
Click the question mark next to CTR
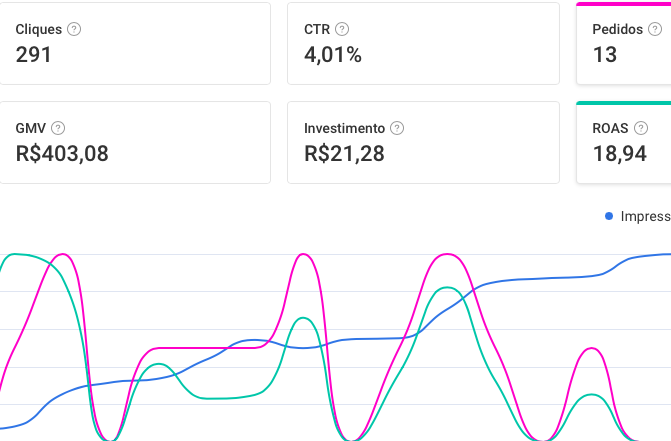pyautogui.click(x=343, y=29)
